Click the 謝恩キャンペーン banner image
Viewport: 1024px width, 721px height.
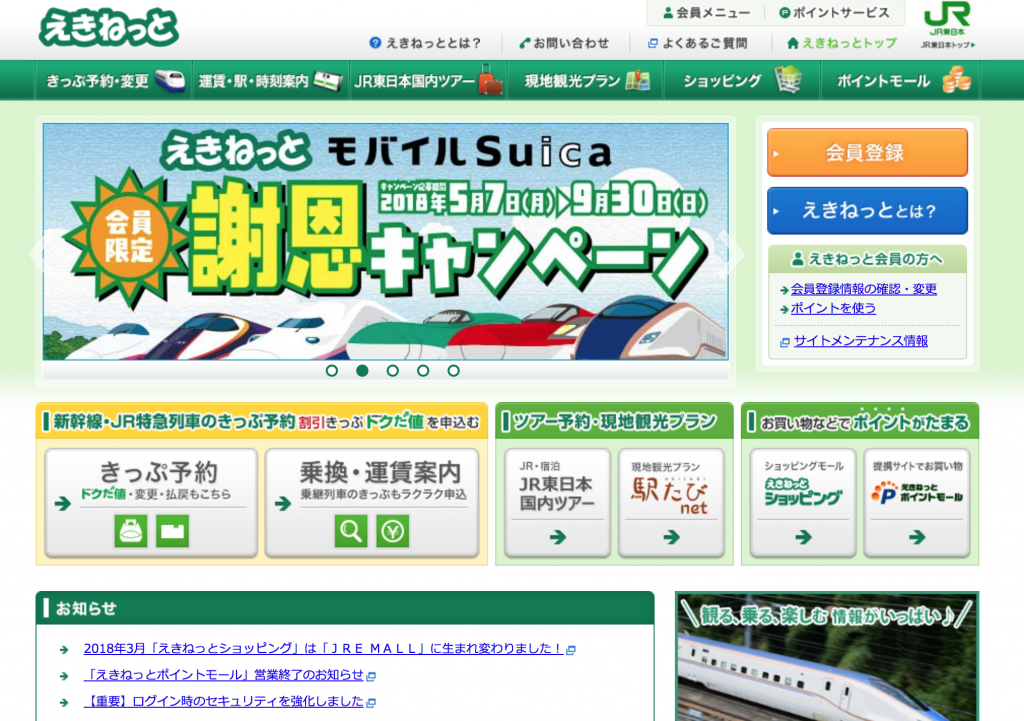(x=385, y=242)
